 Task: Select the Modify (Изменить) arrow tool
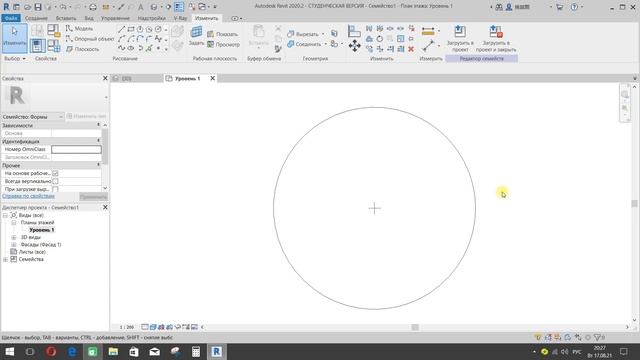(15, 38)
